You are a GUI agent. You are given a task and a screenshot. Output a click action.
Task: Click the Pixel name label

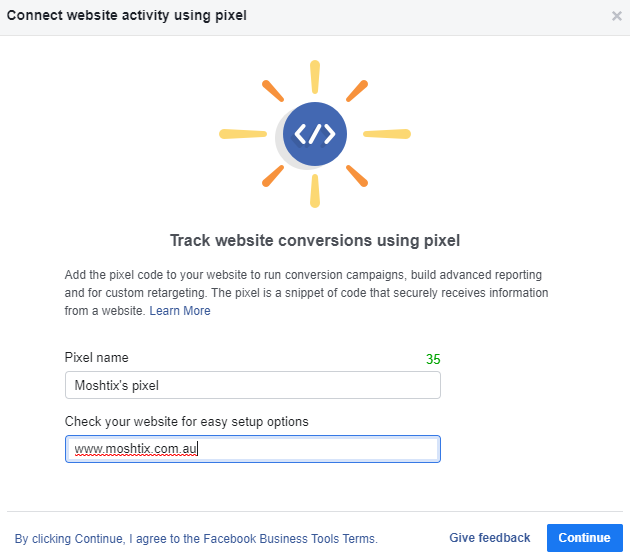pos(96,357)
